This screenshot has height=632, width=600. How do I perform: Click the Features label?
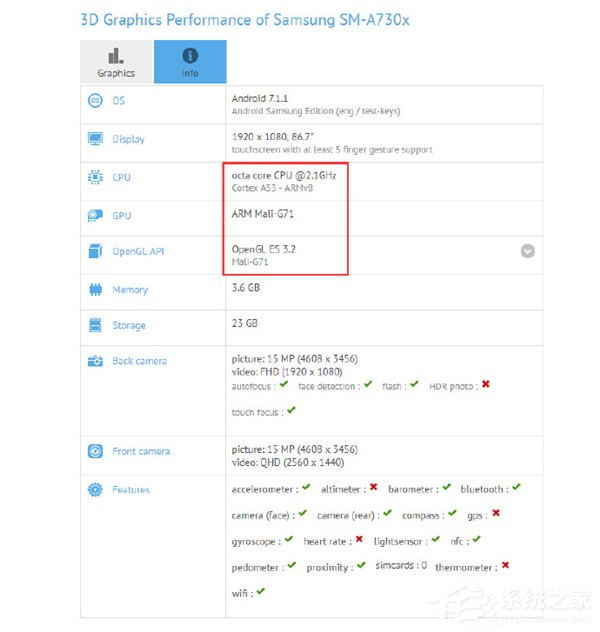click(x=131, y=490)
